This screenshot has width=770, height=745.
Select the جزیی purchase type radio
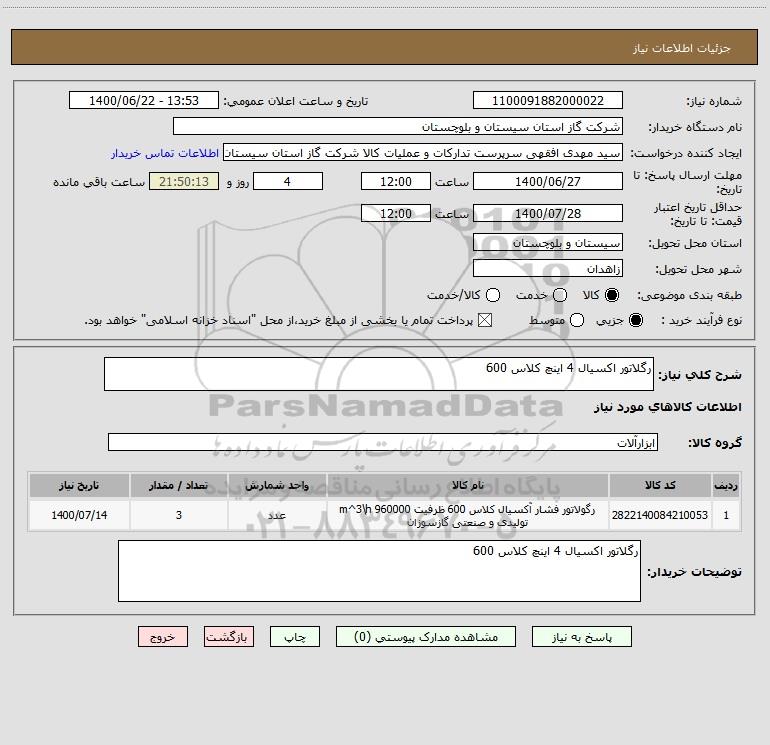pyautogui.click(x=635, y=320)
